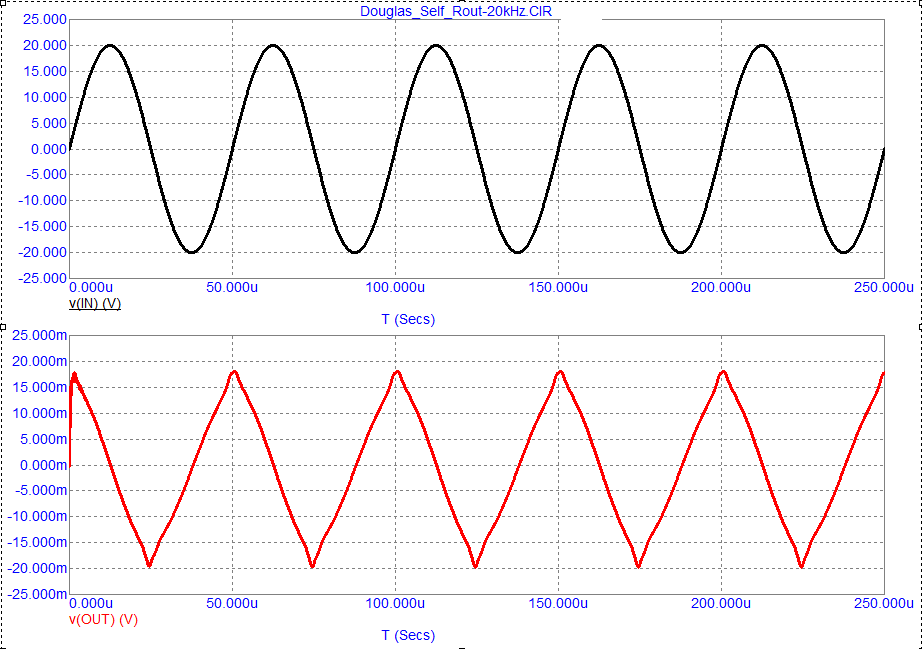Click 200.000u on the upper plot time axis
This screenshot has height=649, width=922.
[x=721, y=287]
